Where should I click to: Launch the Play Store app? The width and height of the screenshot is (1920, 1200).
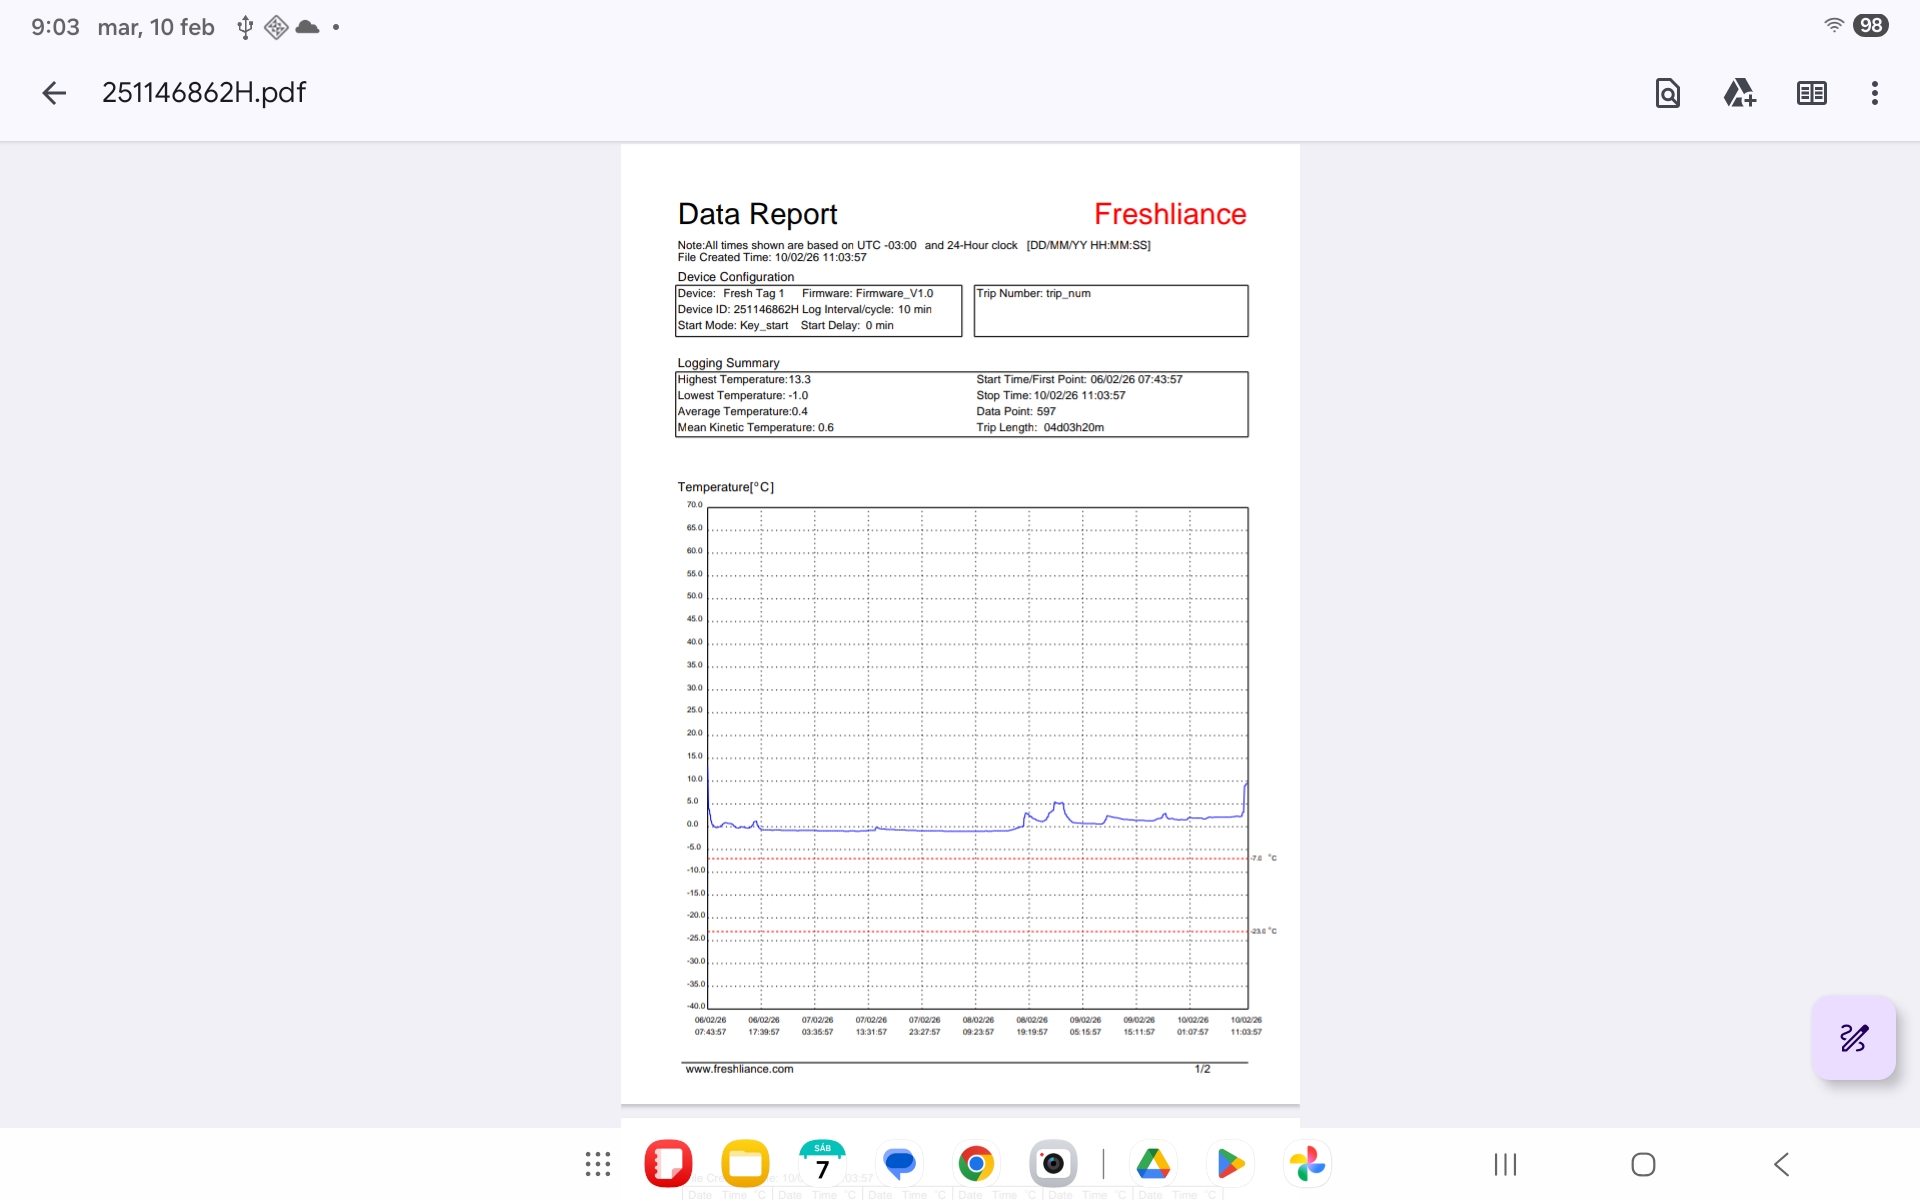[1230, 1164]
